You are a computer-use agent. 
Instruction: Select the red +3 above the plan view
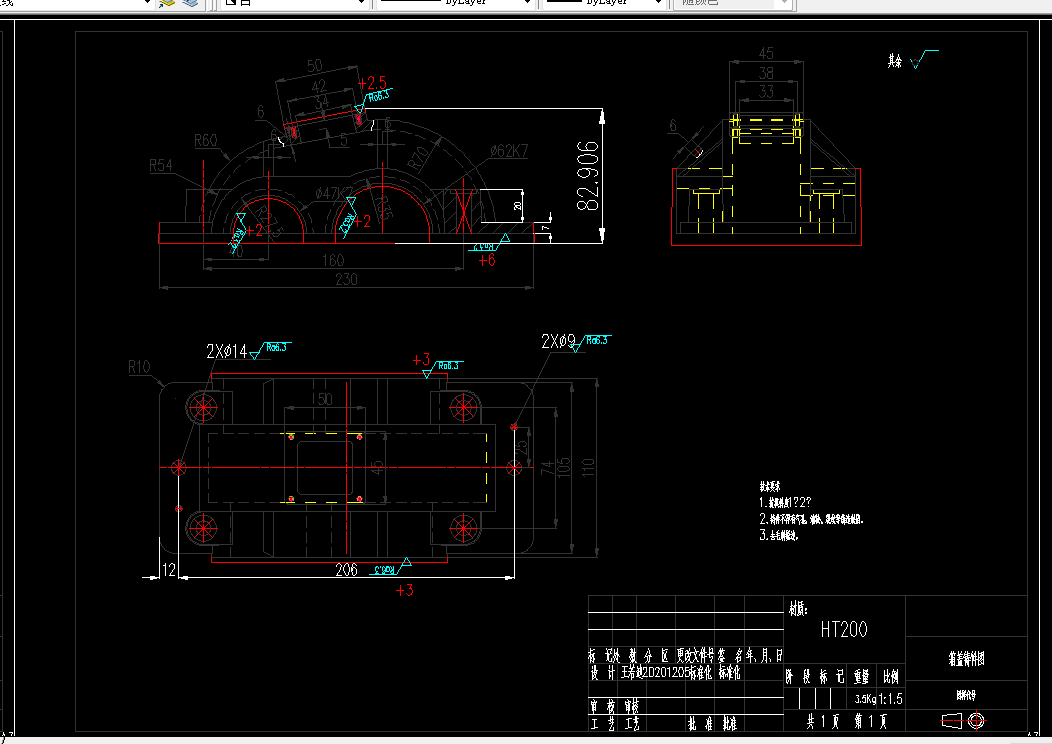[421, 360]
